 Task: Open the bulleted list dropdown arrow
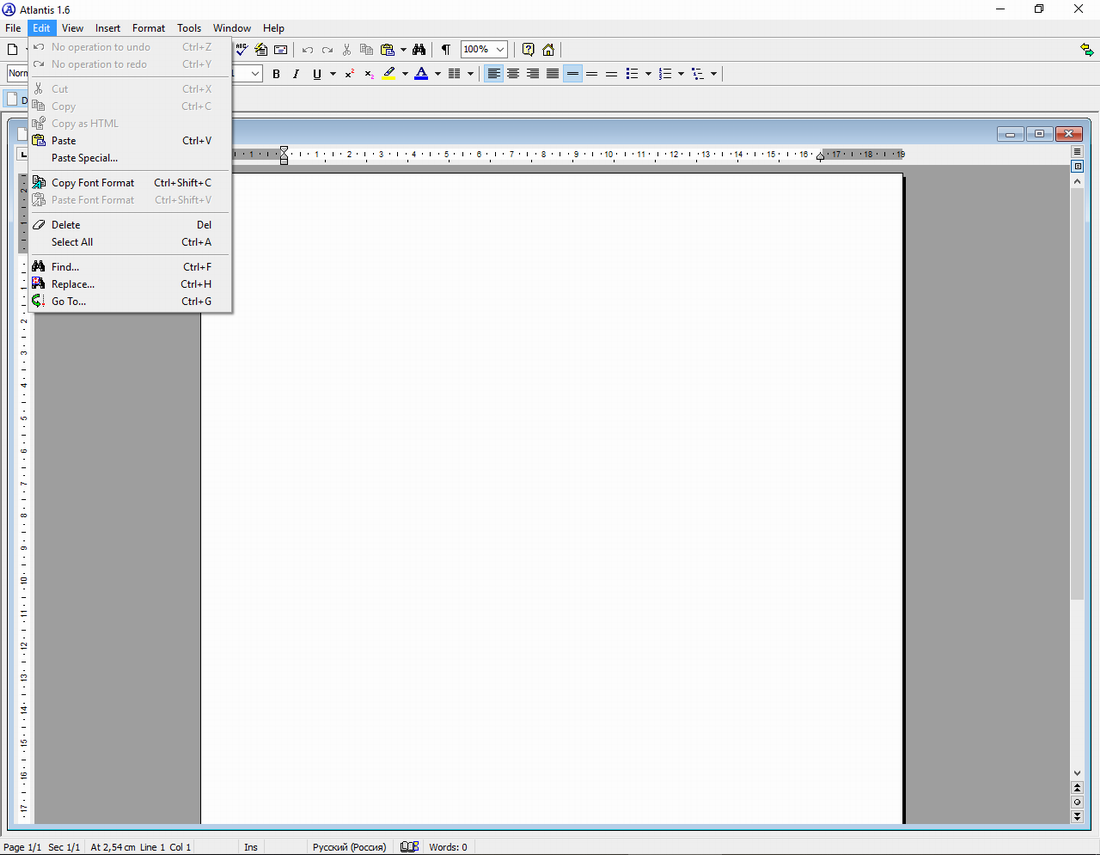pos(648,74)
